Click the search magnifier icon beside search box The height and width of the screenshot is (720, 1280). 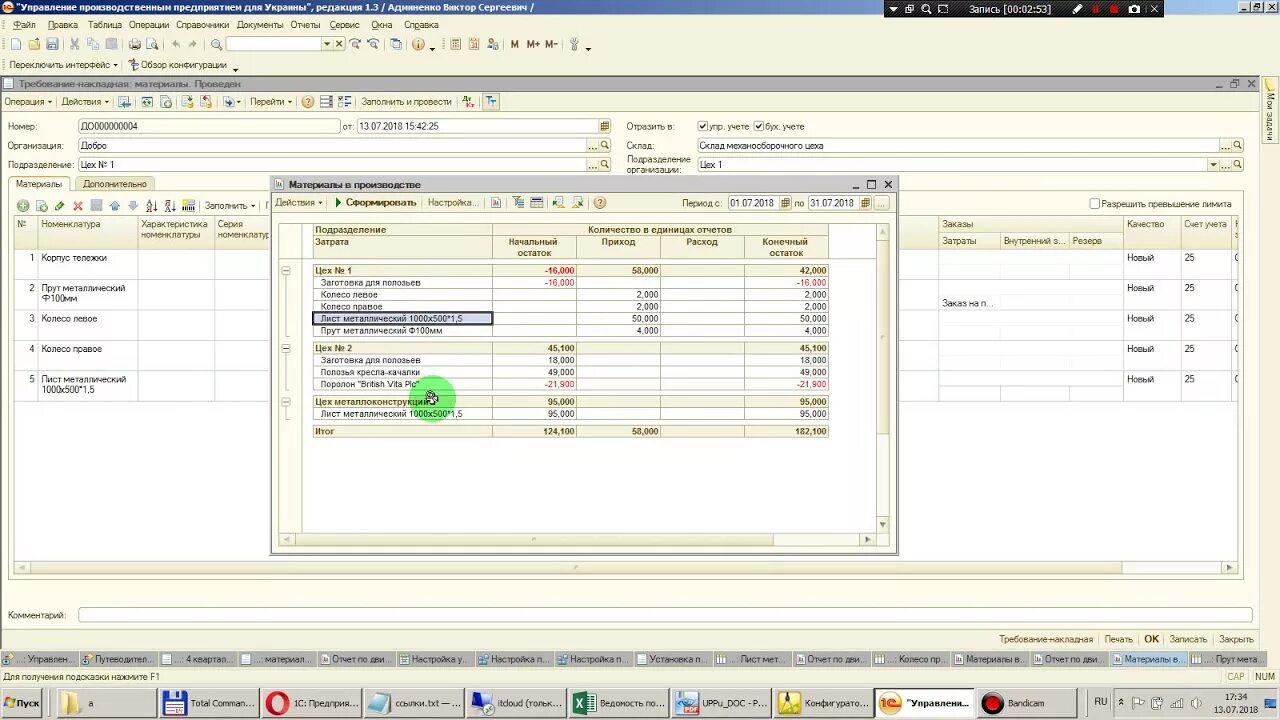[x=216, y=44]
